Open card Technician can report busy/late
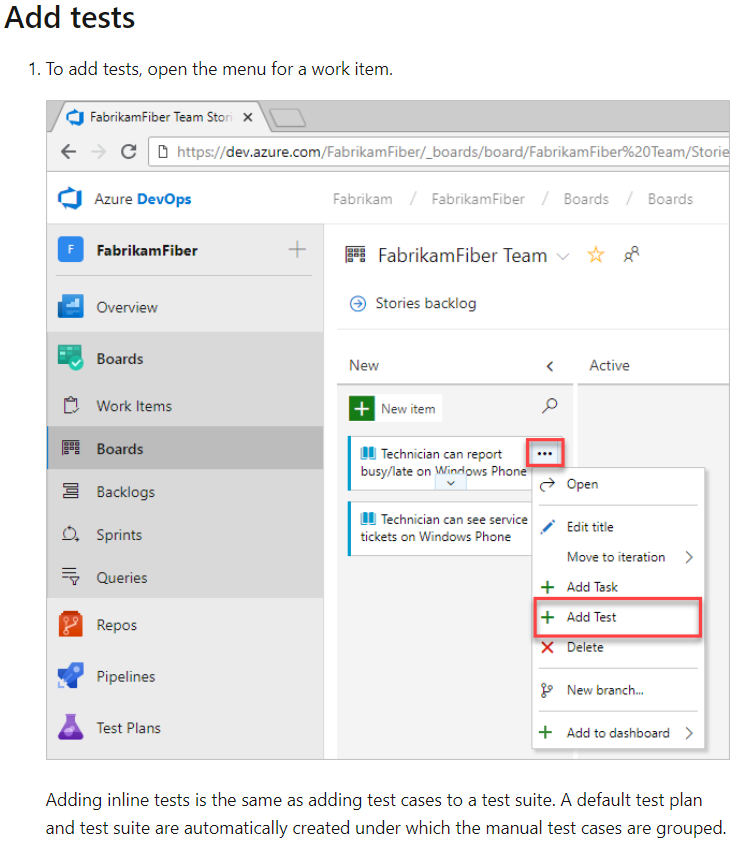This screenshot has width=749, height=848. tap(443, 462)
